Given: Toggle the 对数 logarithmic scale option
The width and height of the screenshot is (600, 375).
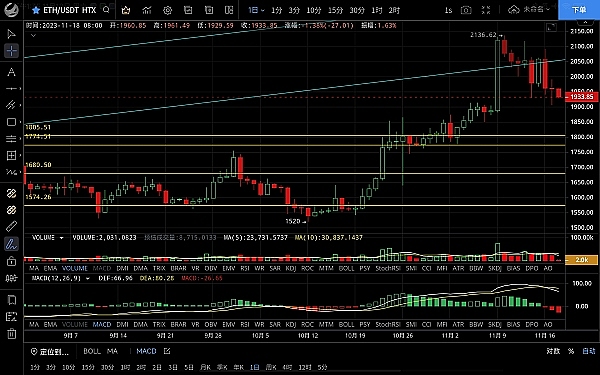Looking at the screenshot, I should [553, 351].
